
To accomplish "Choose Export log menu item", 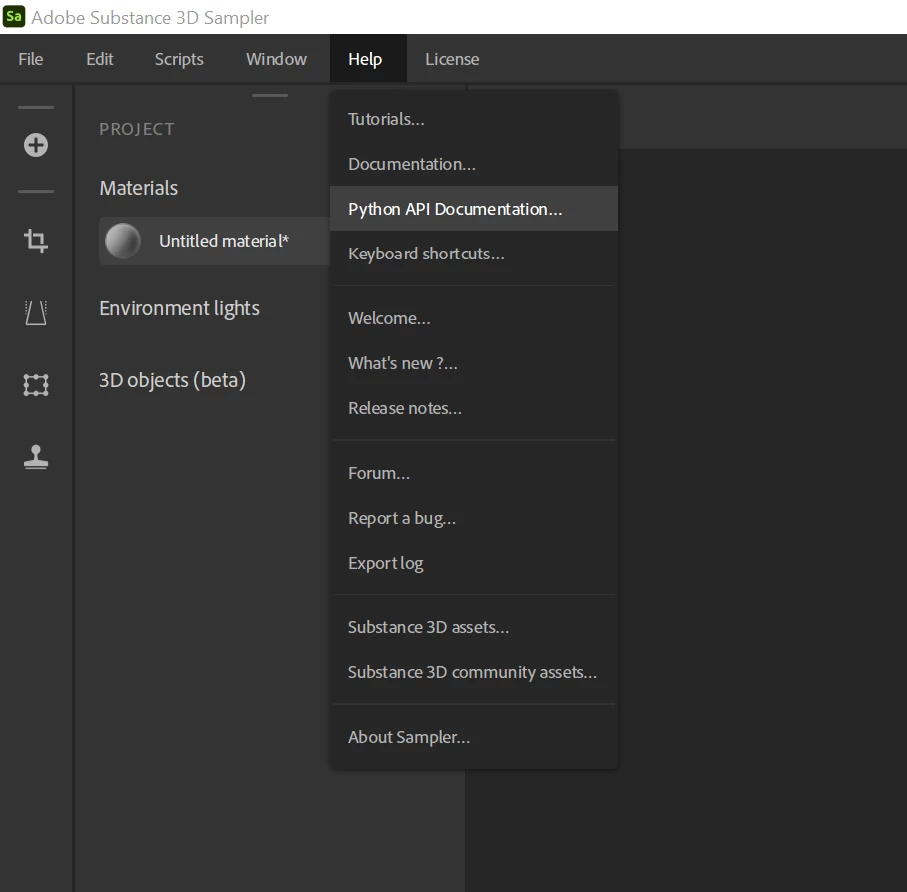I will coord(474,563).
